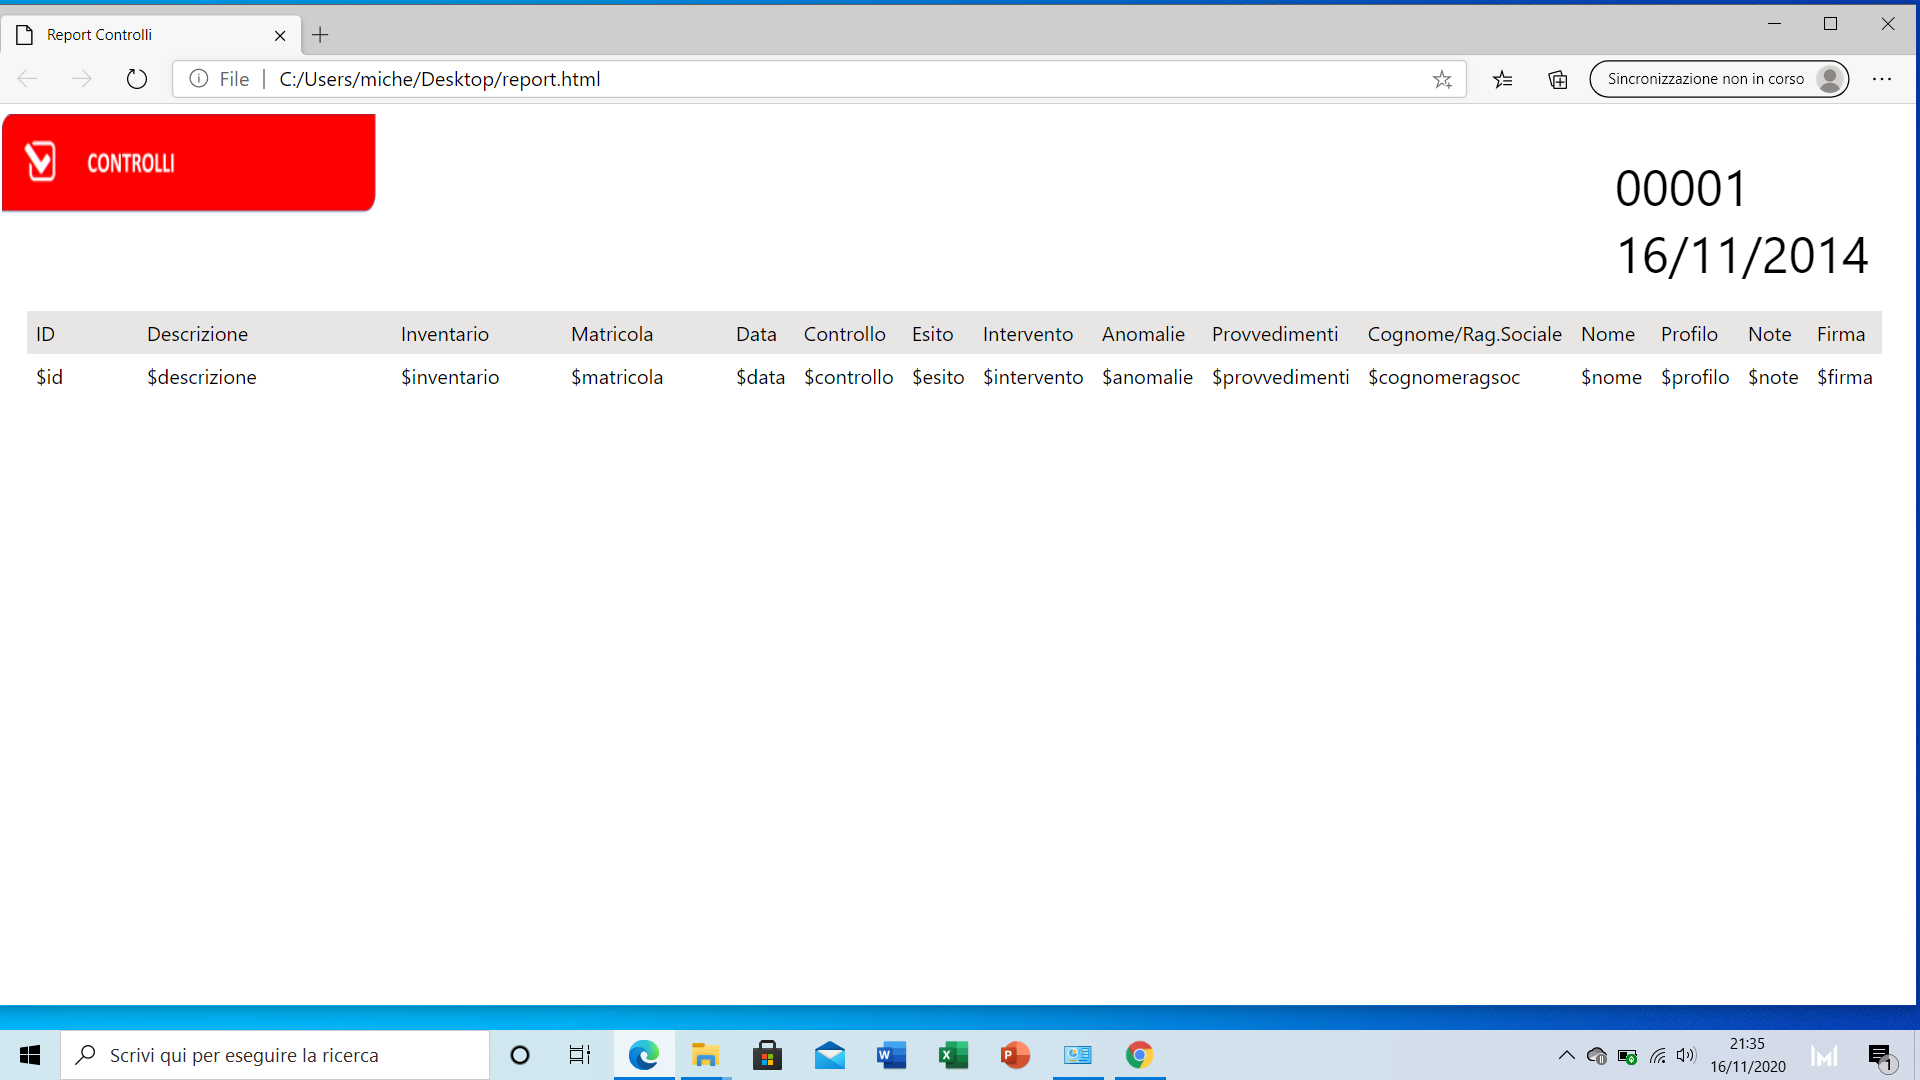Open Settings and more ellipsis menu

coord(1881,79)
